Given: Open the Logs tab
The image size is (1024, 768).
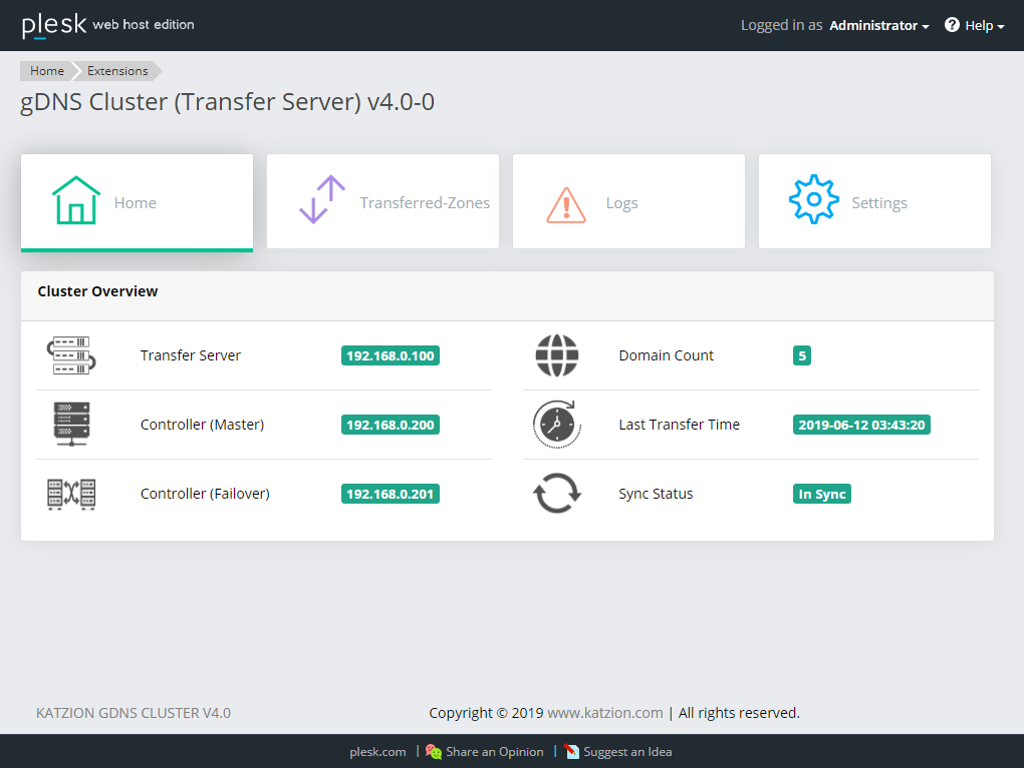Looking at the screenshot, I should click(629, 201).
